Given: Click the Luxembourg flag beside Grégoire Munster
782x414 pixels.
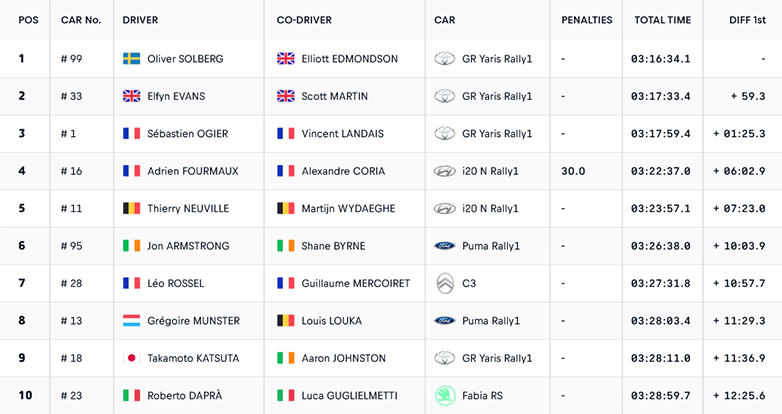Looking at the screenshot, I should tap(131, 321).
